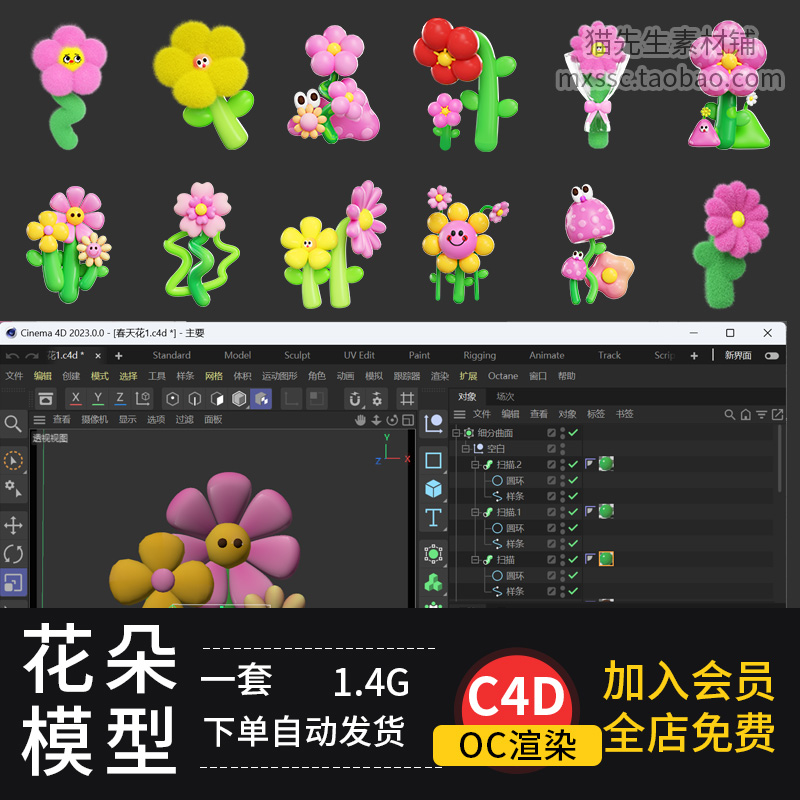Select the Text tool in the right toolbar
Screen dimensions: 800x800
pyautogui.click(x=432, y=517)
